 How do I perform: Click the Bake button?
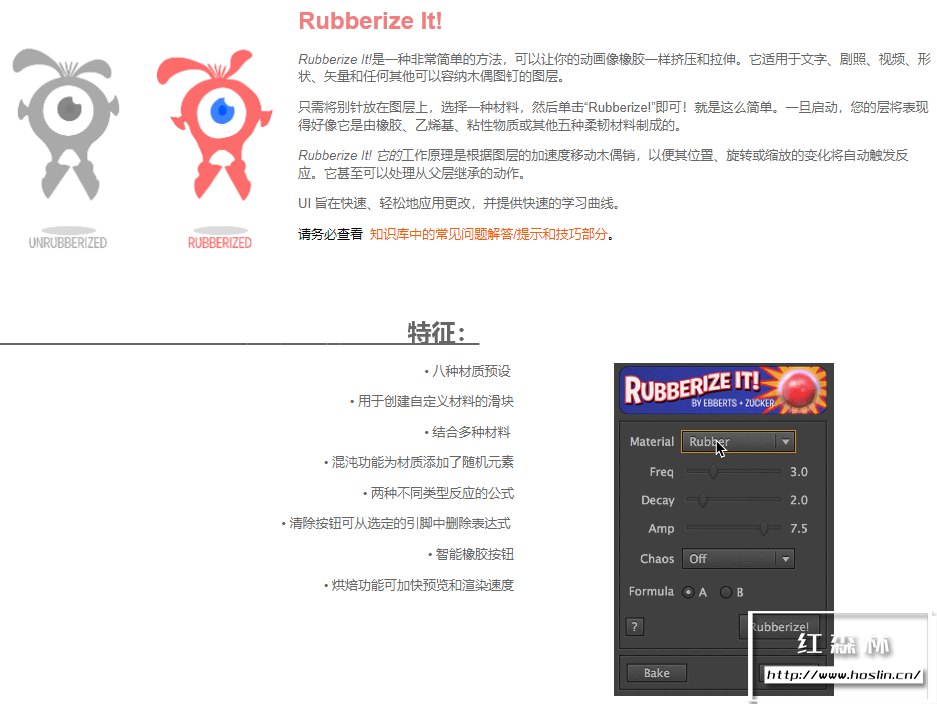coord(657,673)
